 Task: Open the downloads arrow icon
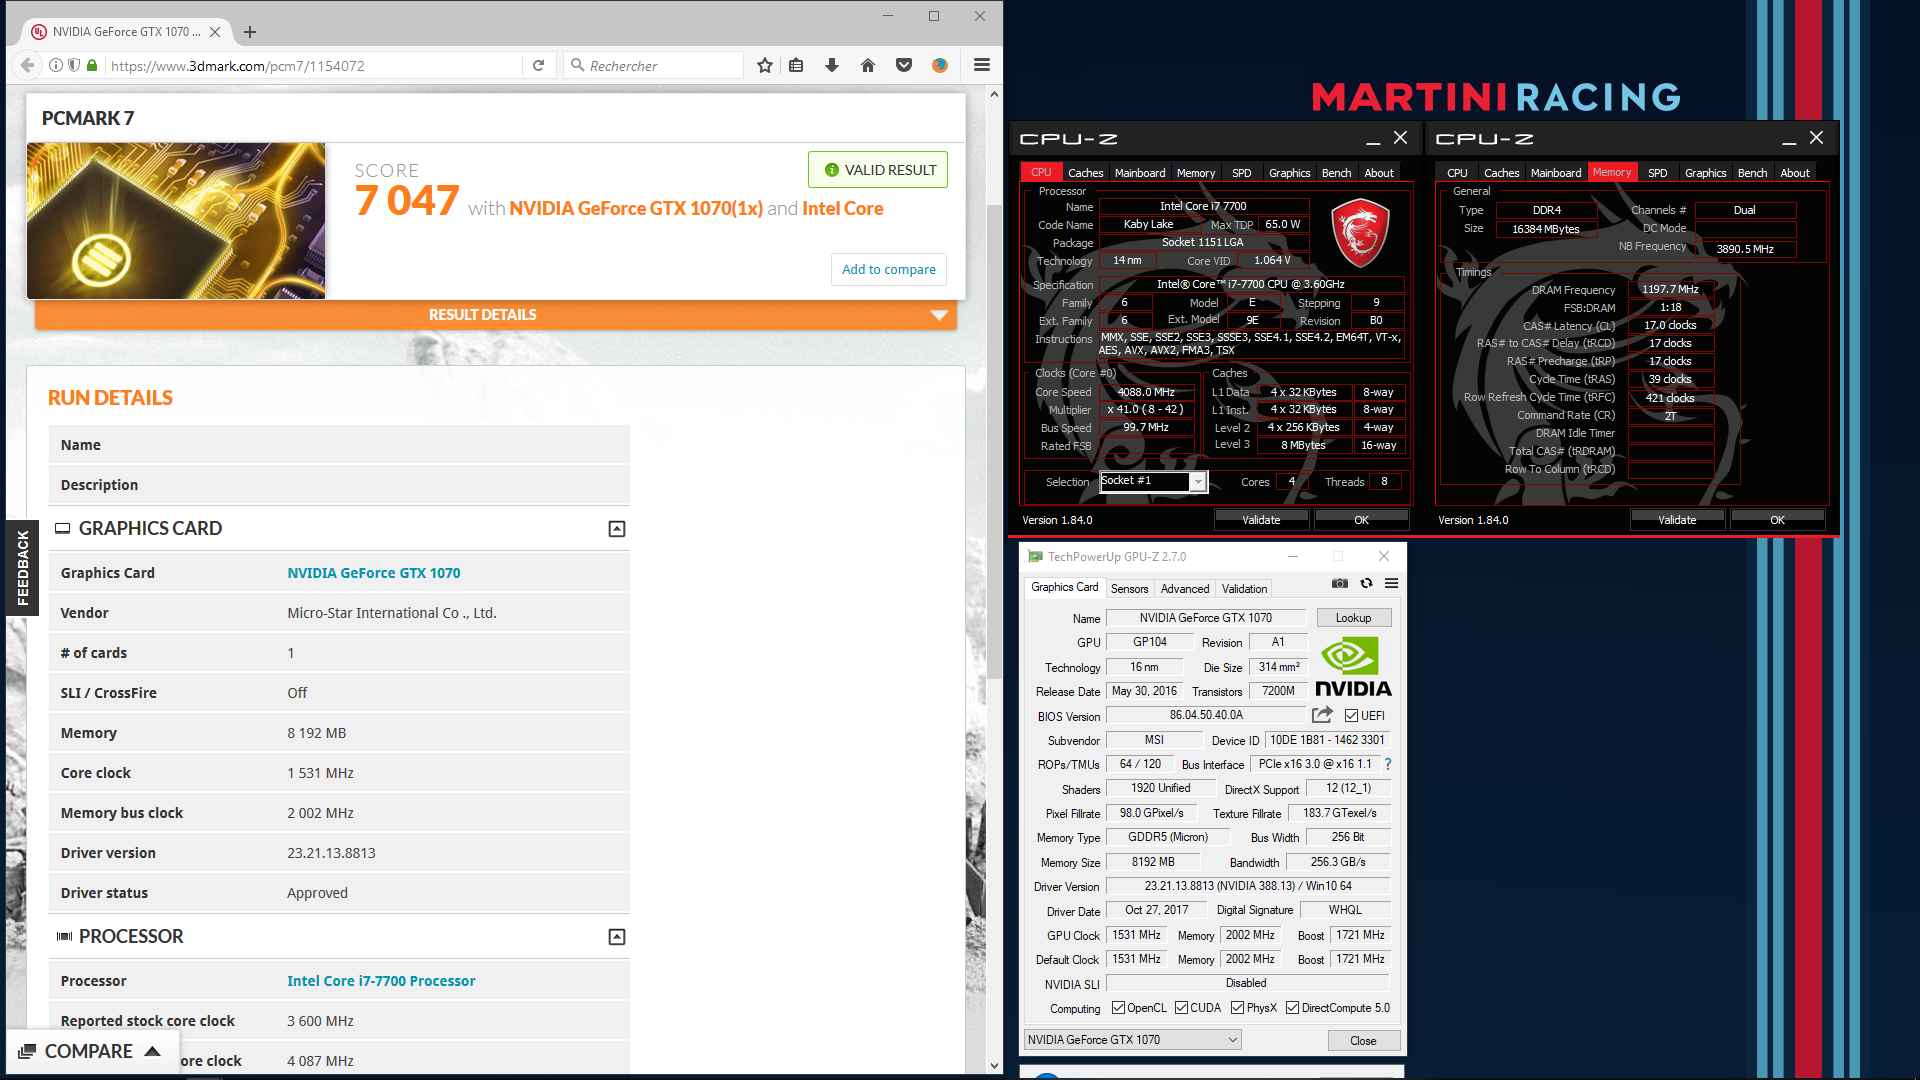pos(832,65)
